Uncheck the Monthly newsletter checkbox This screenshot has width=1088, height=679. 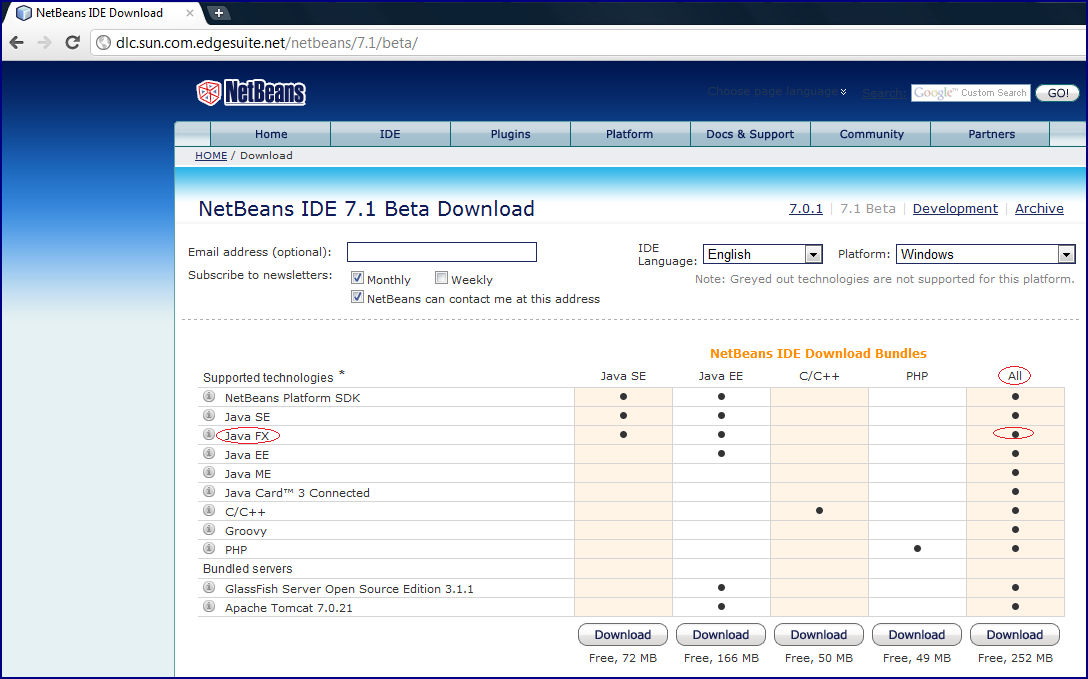click(357, 278)
